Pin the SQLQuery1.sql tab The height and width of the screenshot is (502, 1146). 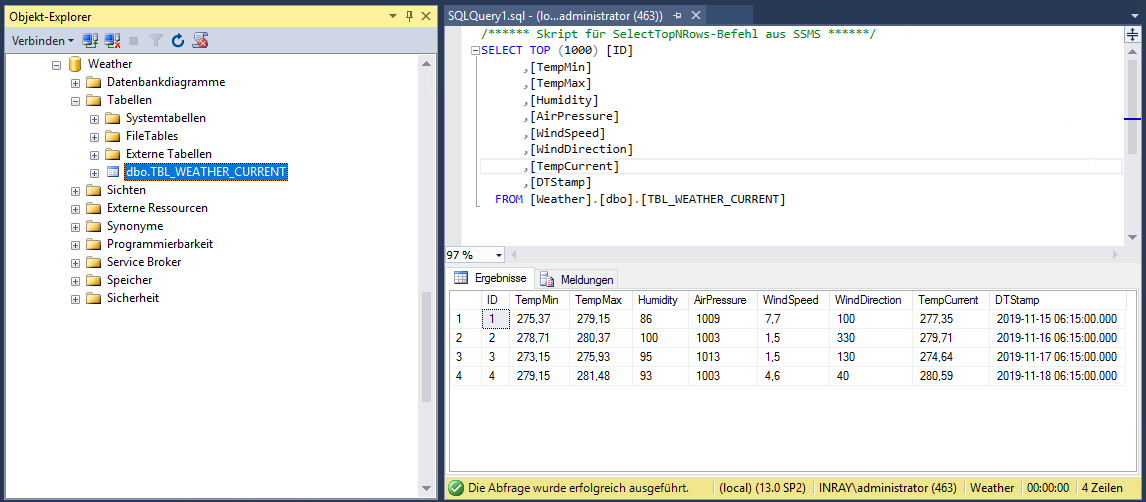678,15
